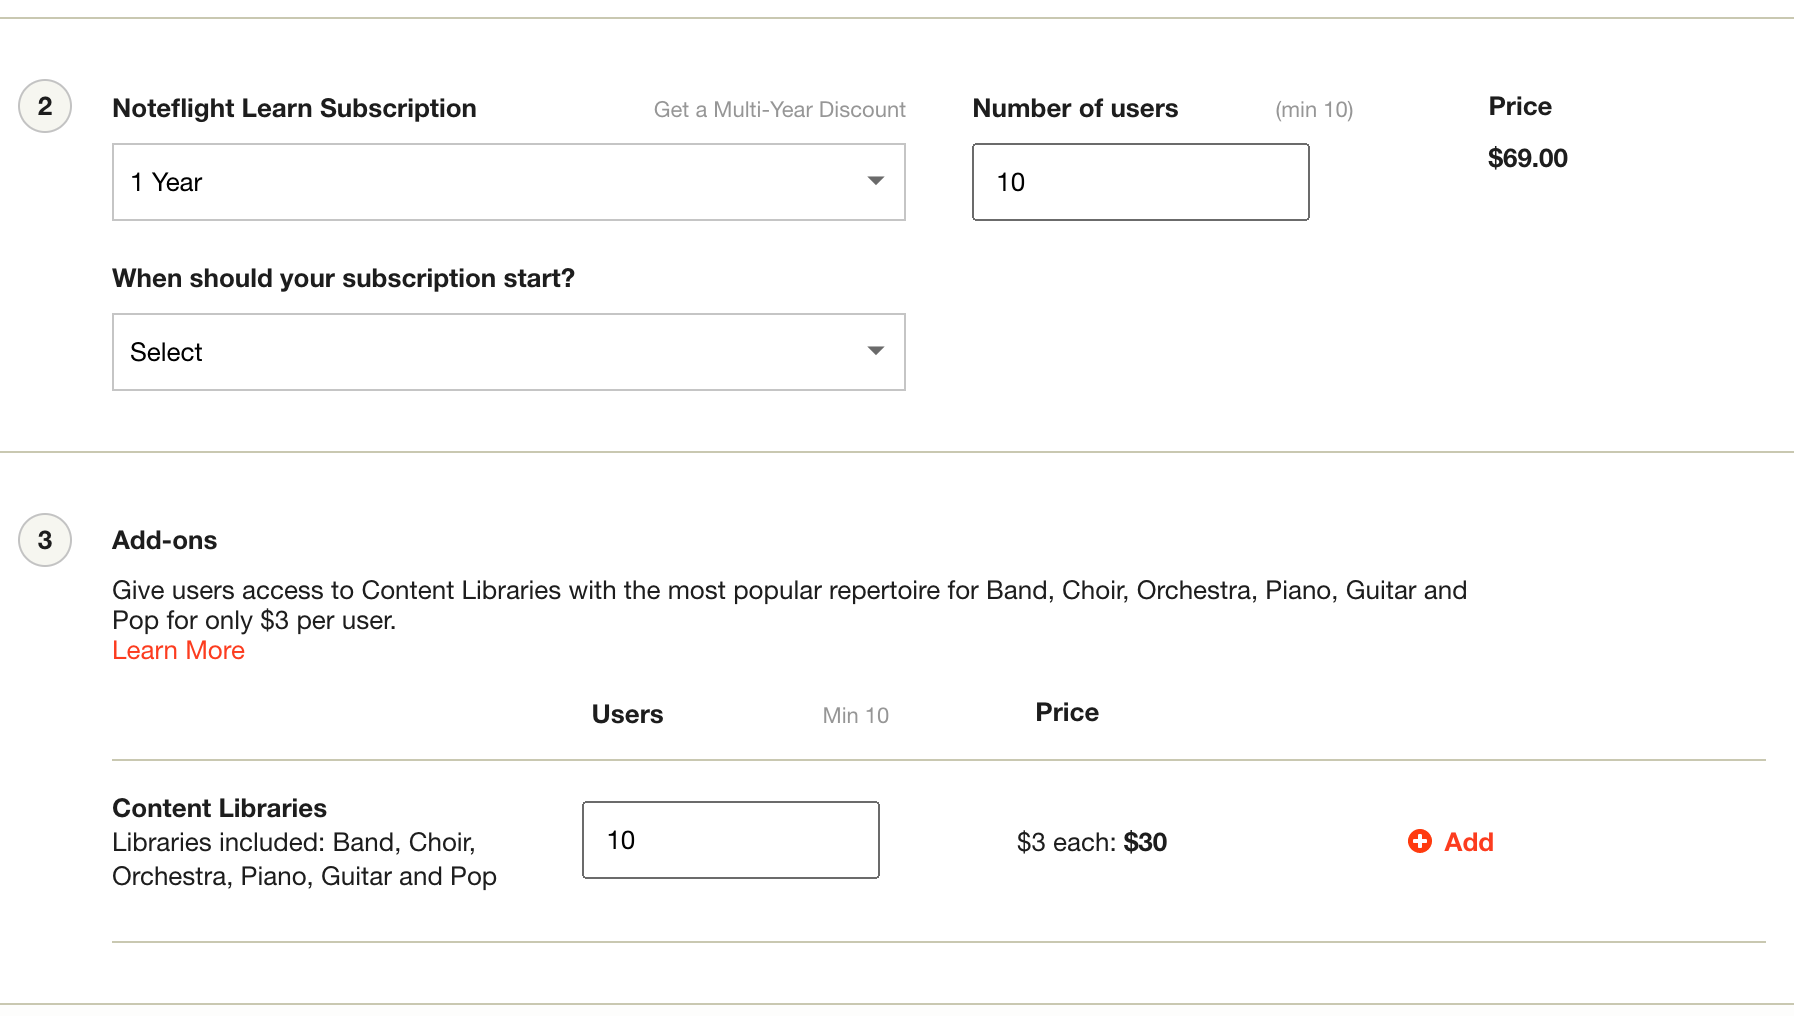Screen dimensions: 1794x1016
Task: Click the $69.00 price value
Action: (1527, 158)
